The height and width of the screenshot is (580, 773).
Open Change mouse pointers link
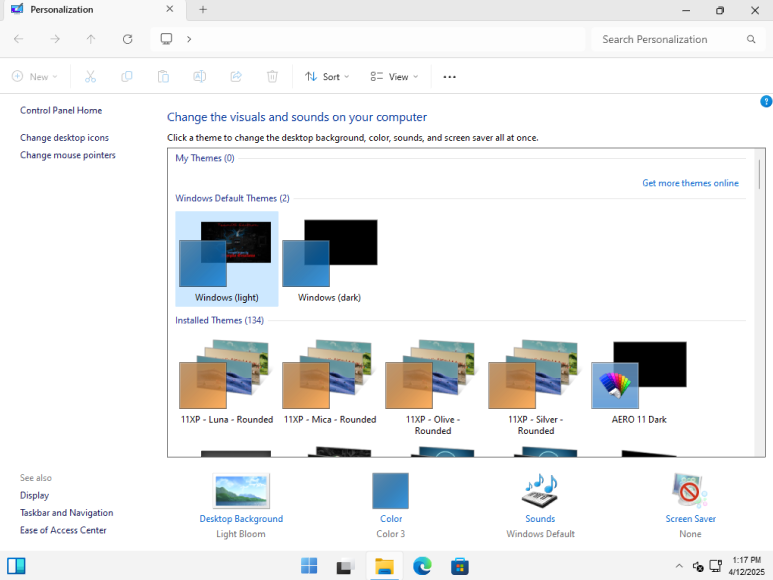pos(68,155)
